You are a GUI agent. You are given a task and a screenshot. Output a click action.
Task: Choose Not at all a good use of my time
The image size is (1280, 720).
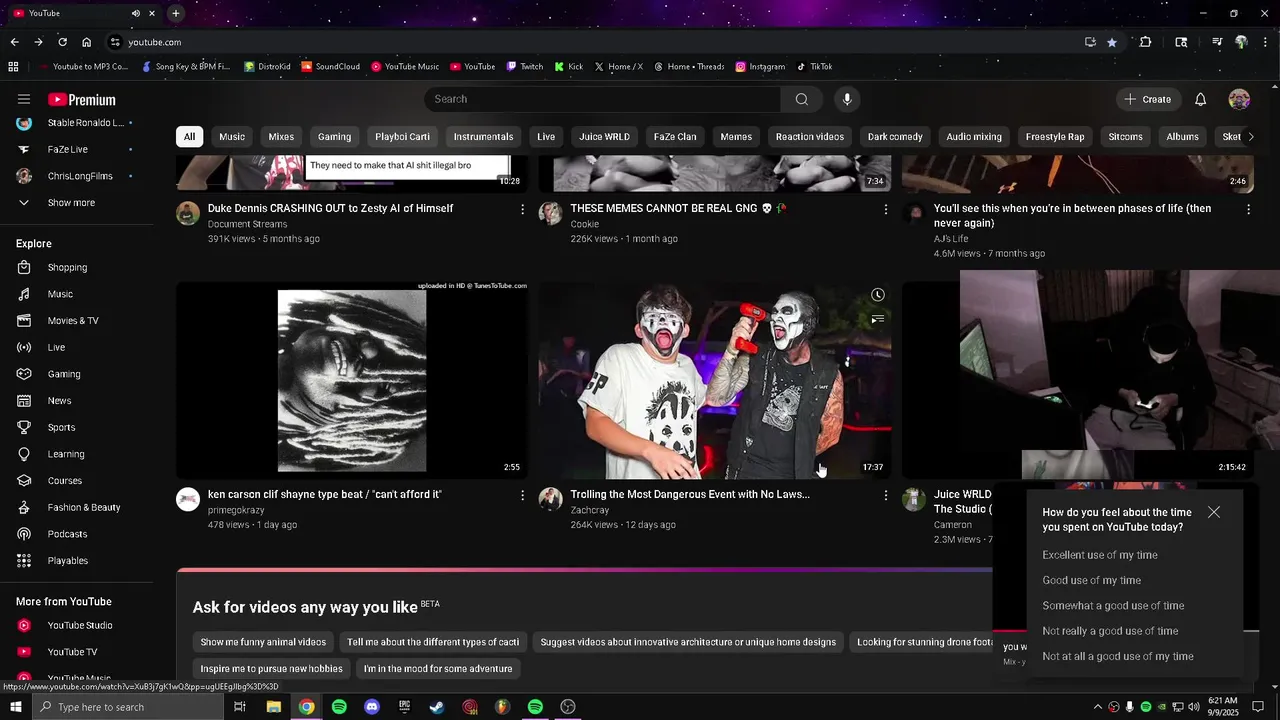pyautogui.click(x=1118, y=657)
